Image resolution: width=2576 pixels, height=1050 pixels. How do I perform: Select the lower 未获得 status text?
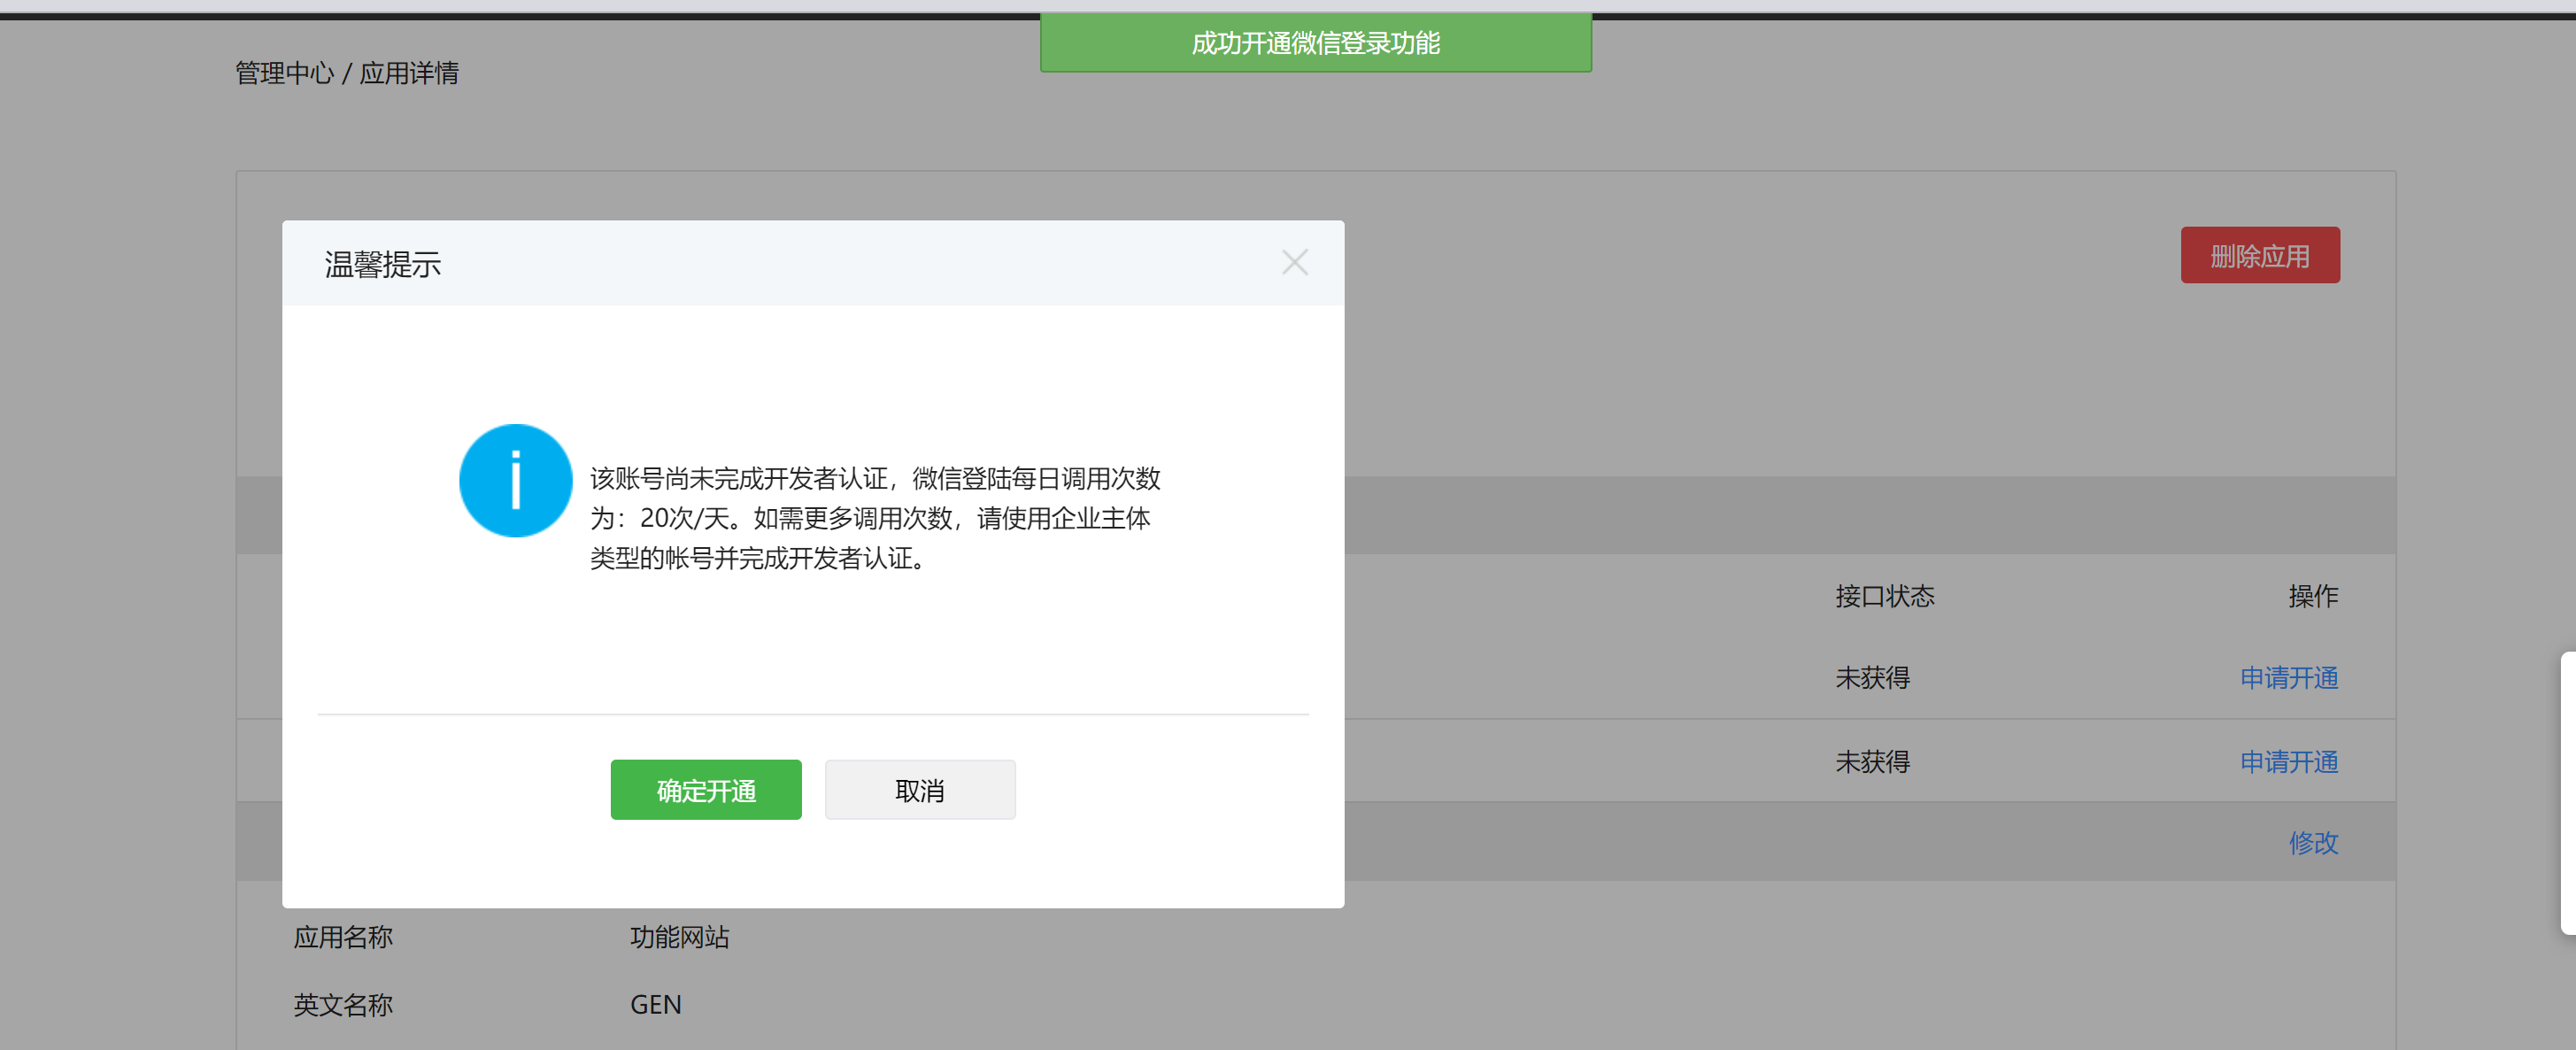click(x=1872, y=762)
